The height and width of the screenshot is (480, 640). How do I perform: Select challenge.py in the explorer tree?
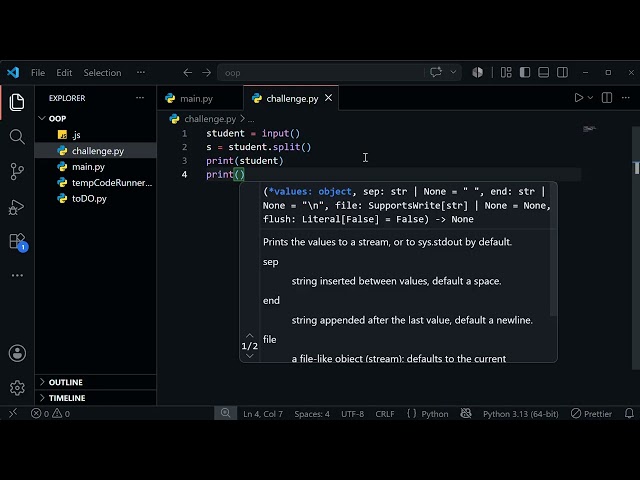click(96, 151)
